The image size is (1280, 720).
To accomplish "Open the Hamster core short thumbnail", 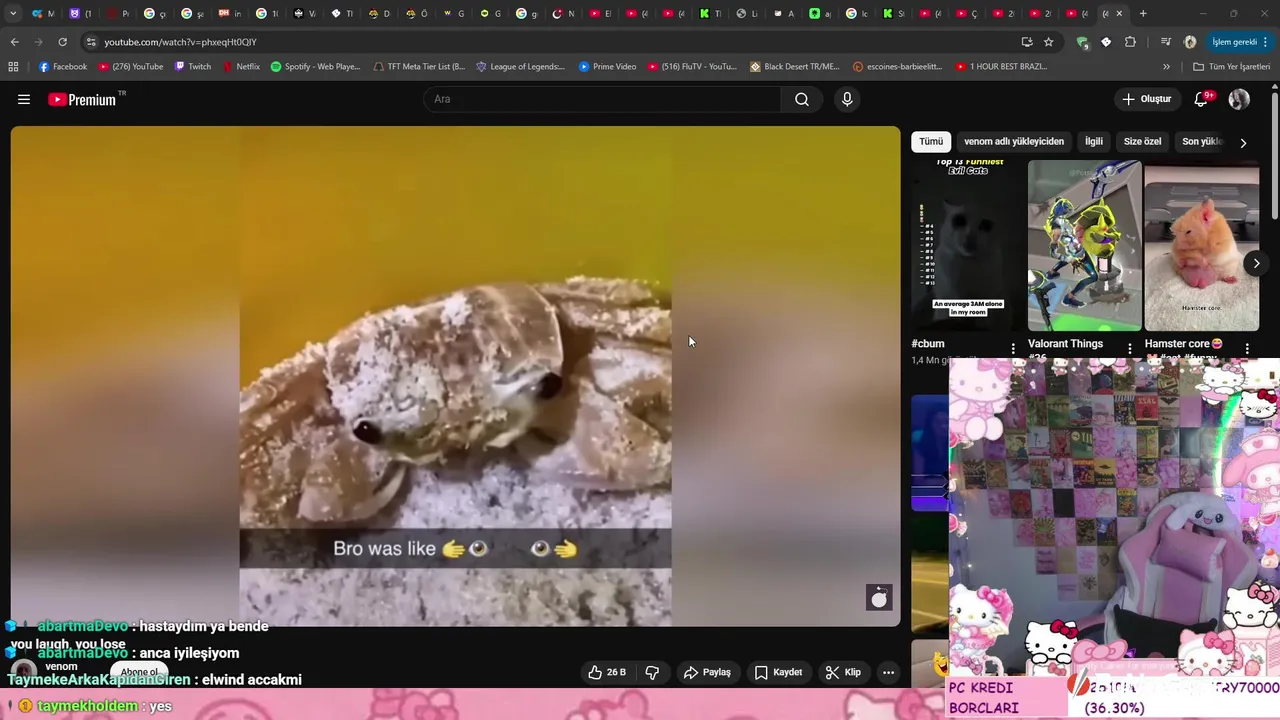I will point(1201,245).
